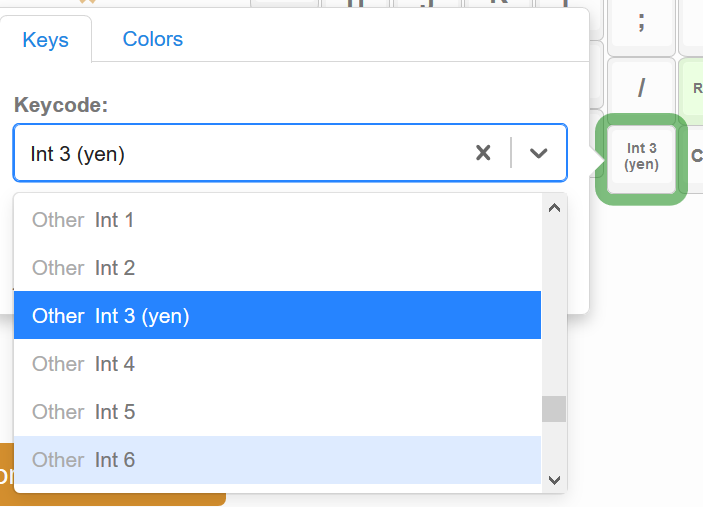
Task: Select the green key right of slash
Action: [691, 87]
